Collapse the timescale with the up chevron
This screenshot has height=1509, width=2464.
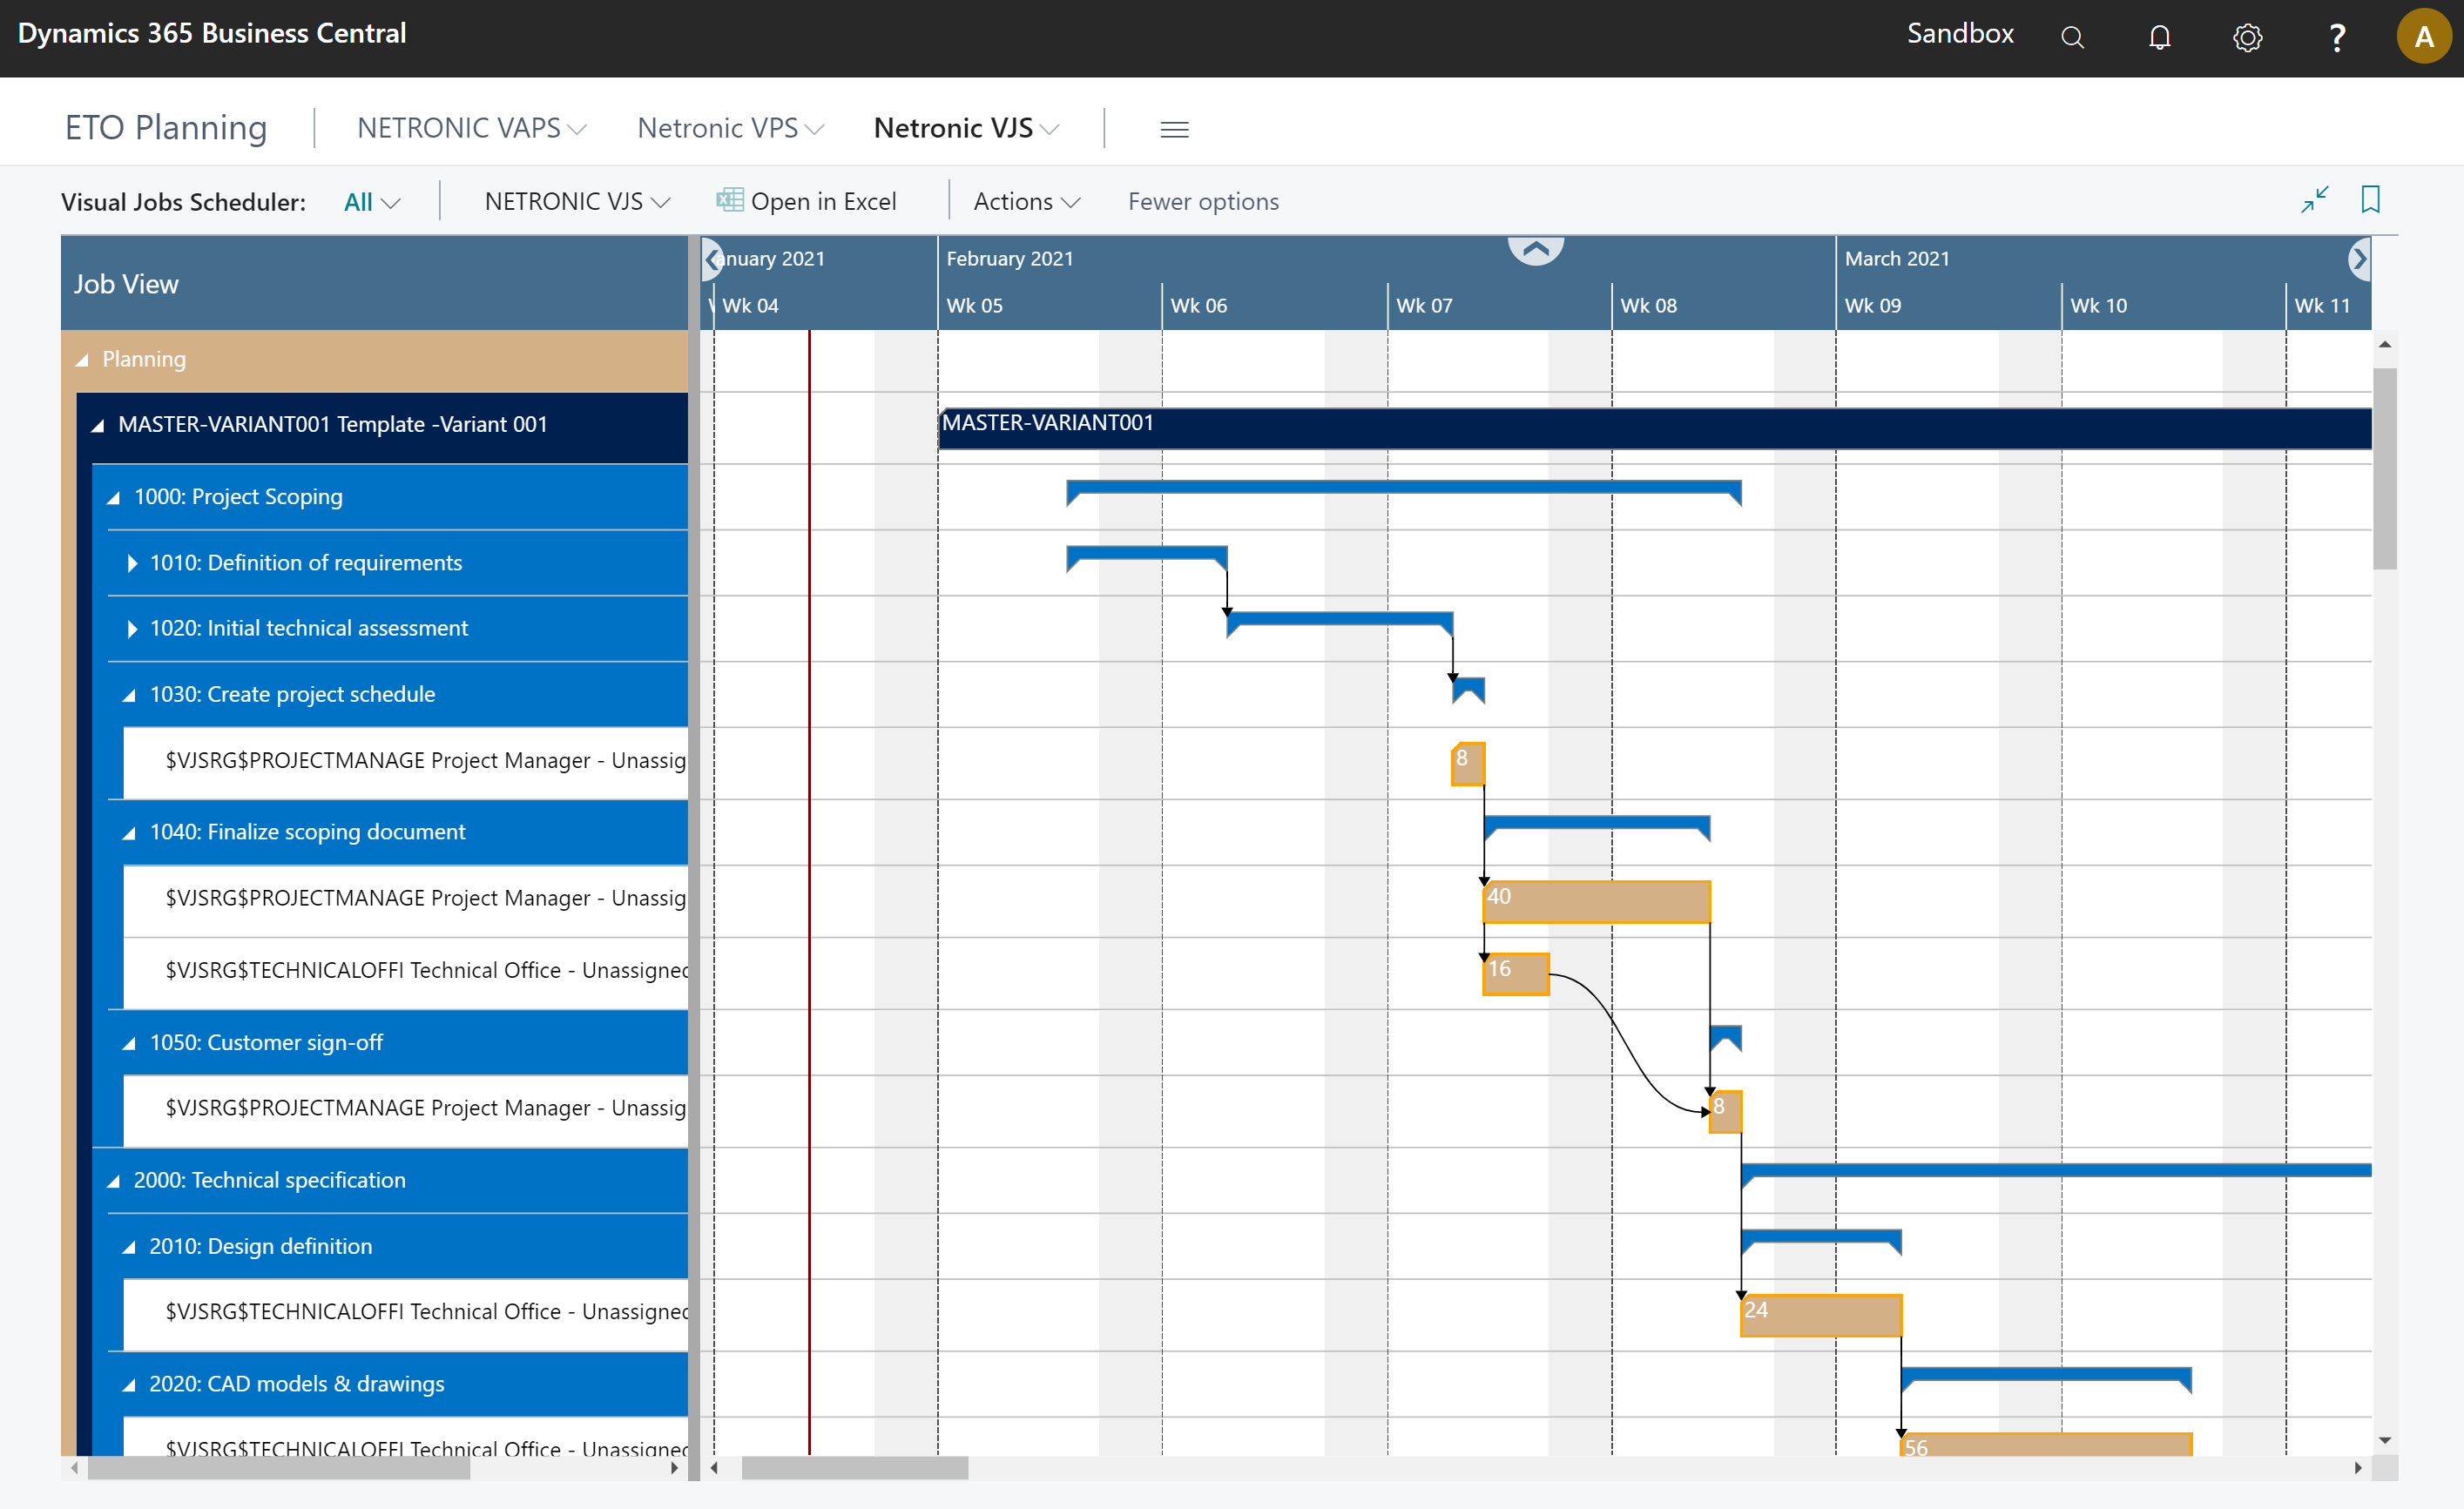pos(1535,249)
